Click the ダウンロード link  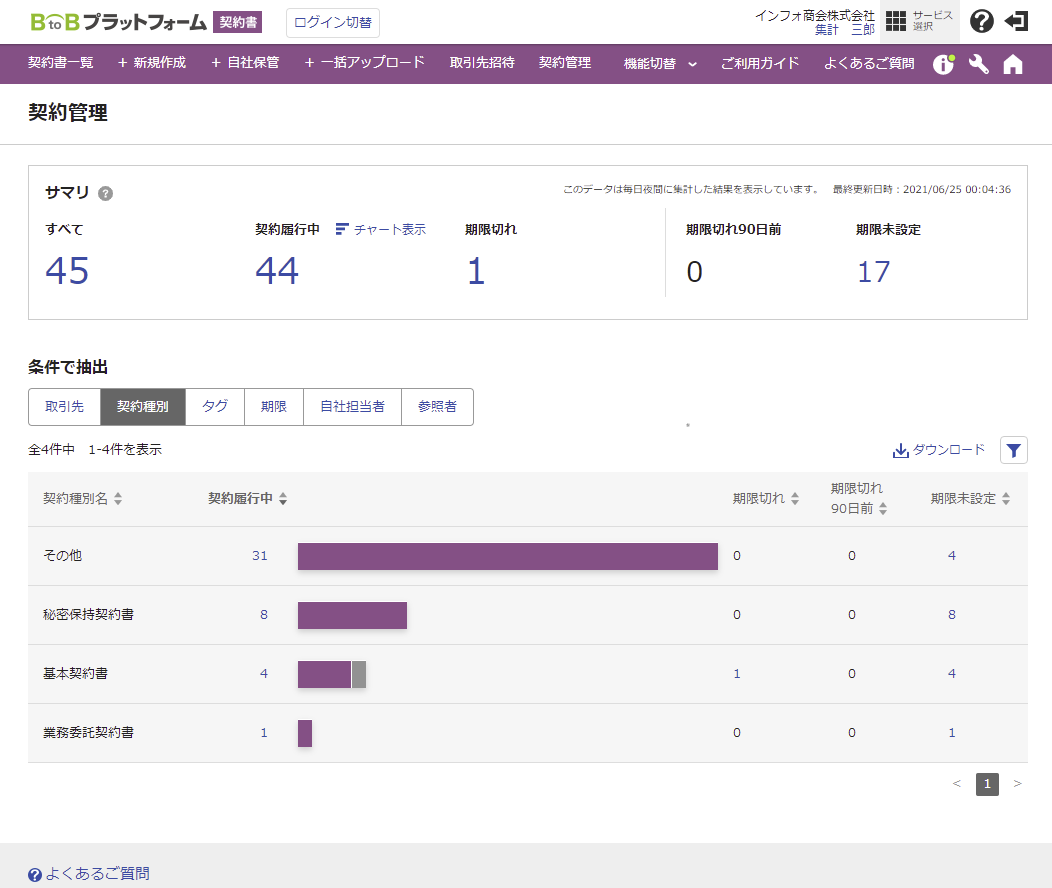(x=938, y=450)
